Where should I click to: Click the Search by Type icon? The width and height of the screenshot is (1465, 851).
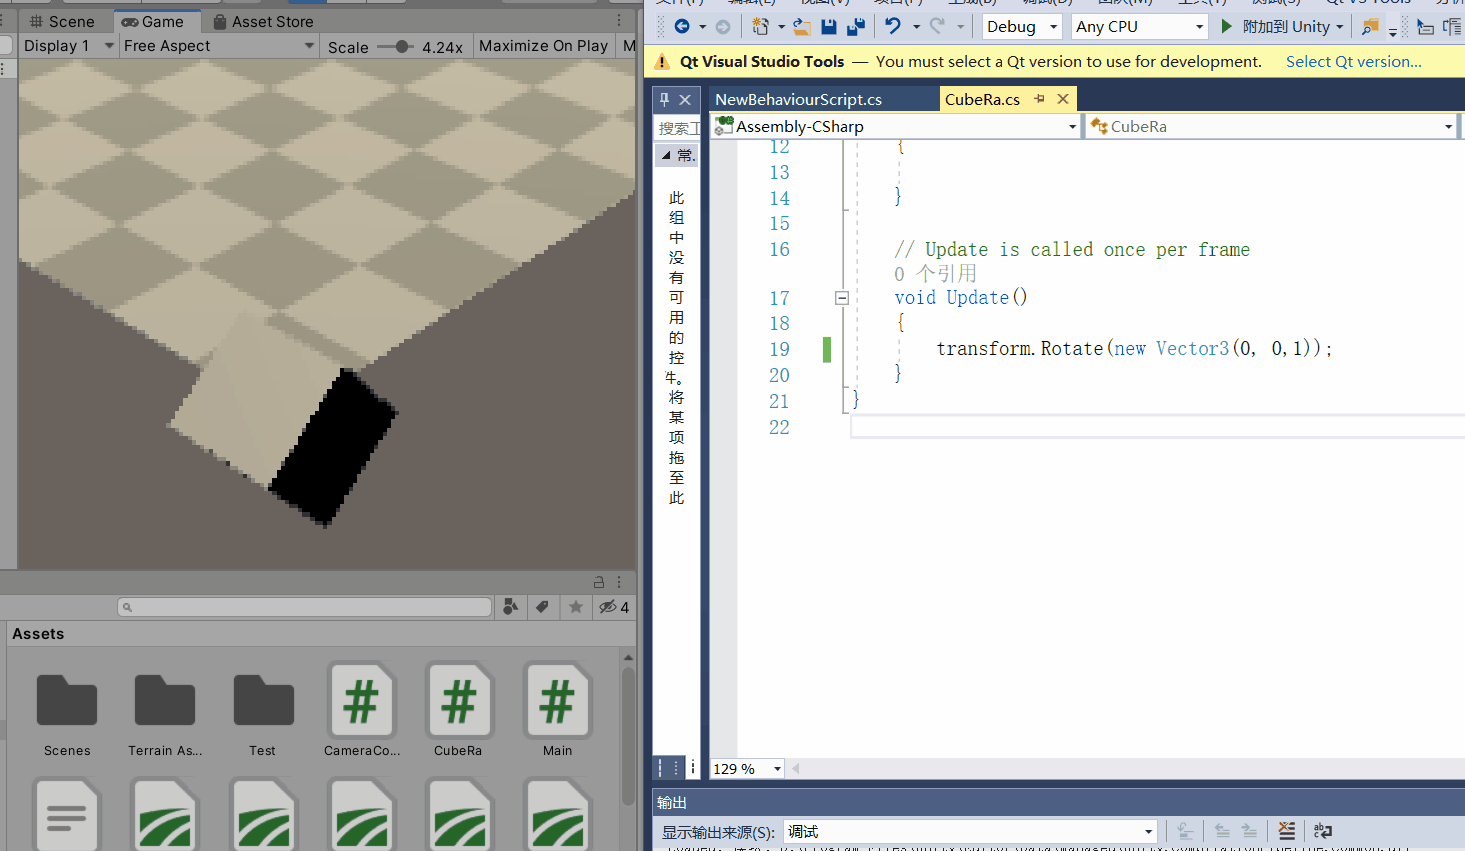pyautogui.click(x=511, y=607)
